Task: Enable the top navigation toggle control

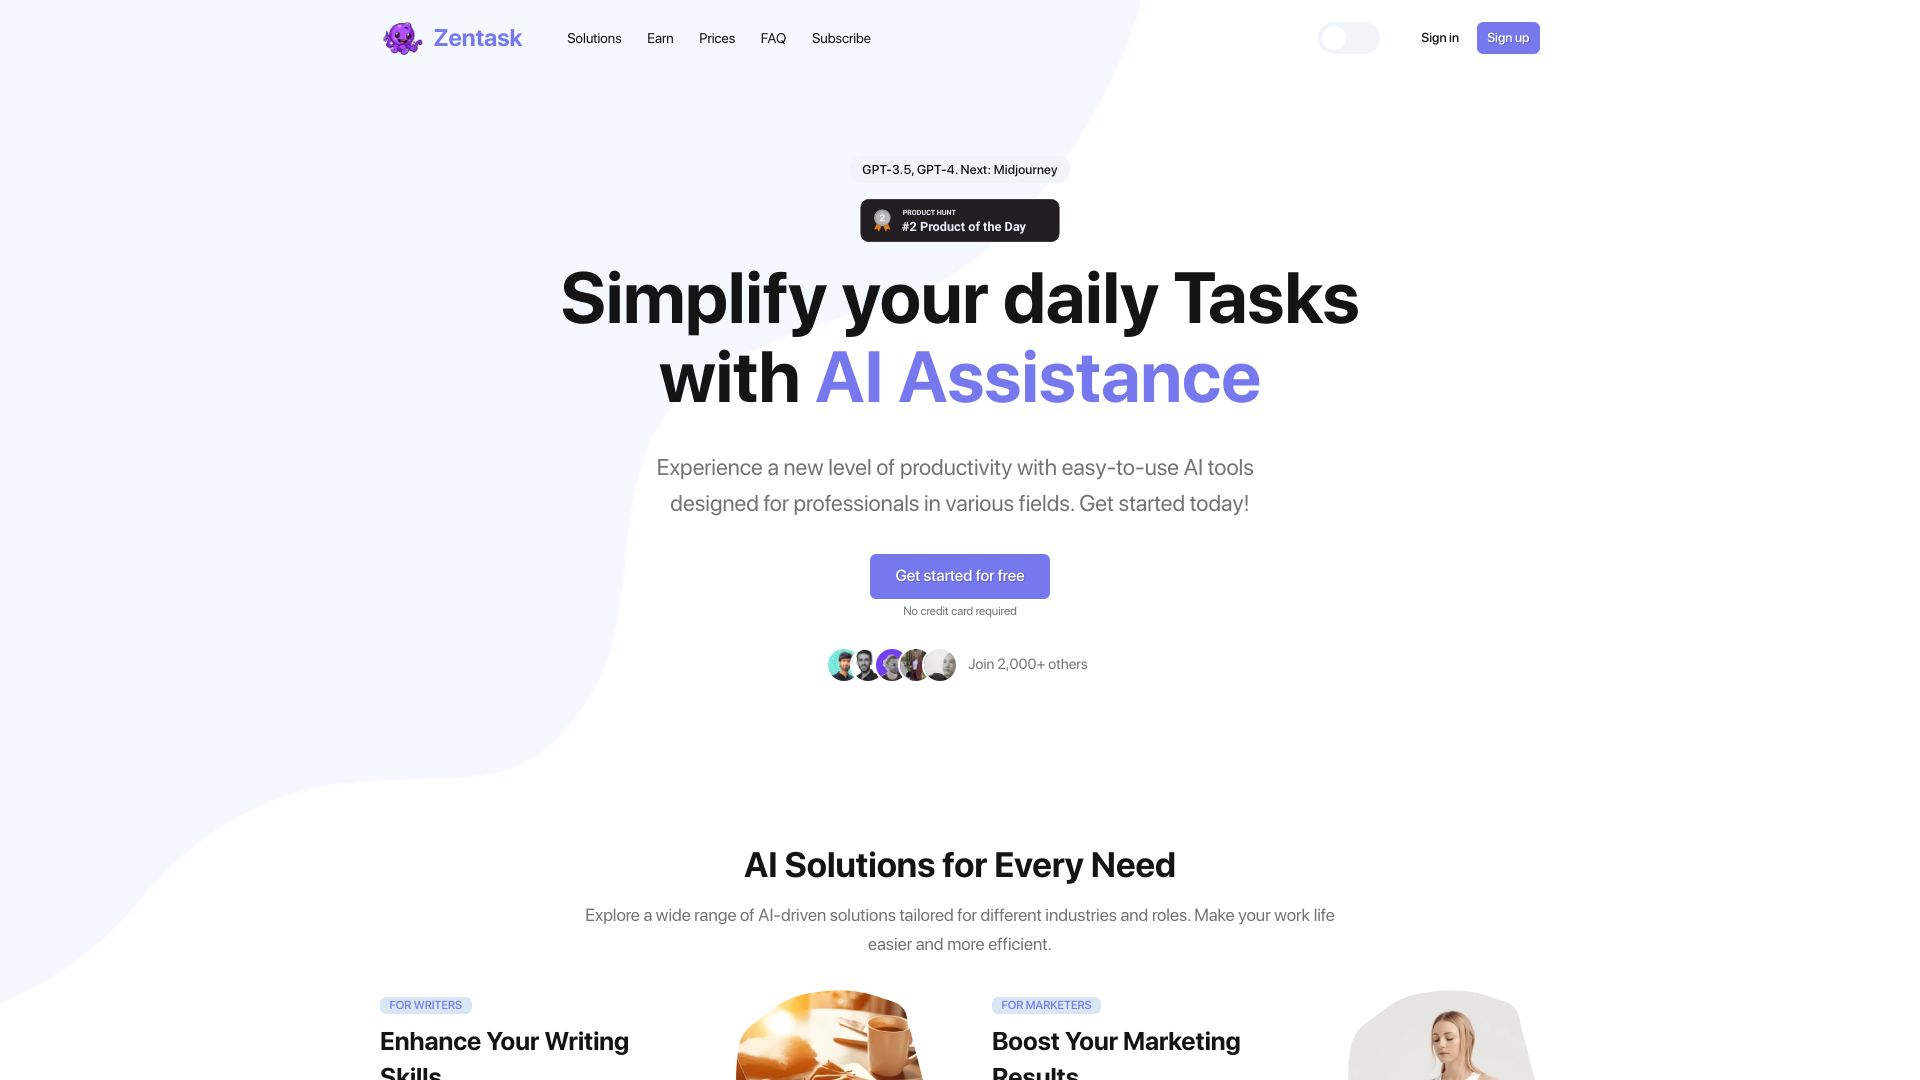Action: coord(1348,37)
